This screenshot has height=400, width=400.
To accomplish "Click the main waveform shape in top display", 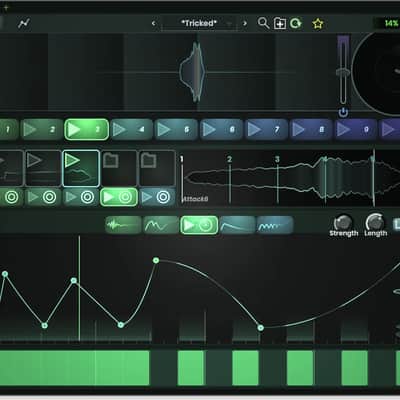I will pyautogui.click(x=193, y=72).
